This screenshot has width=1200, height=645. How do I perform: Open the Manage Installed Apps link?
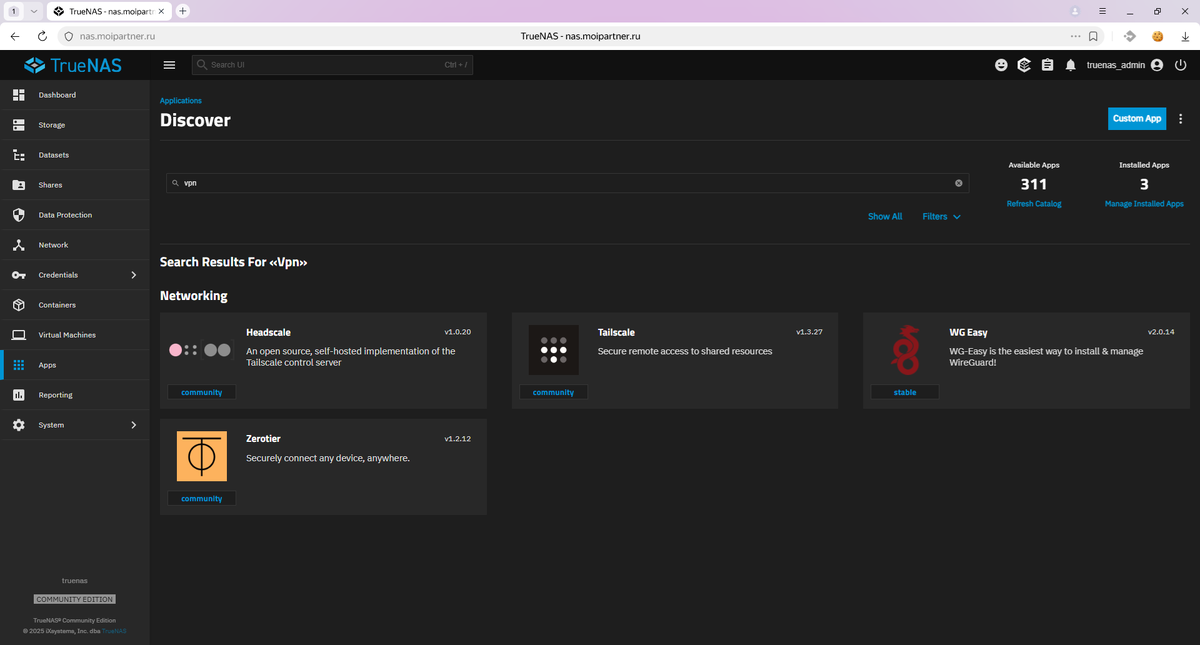coord(1144,203)
